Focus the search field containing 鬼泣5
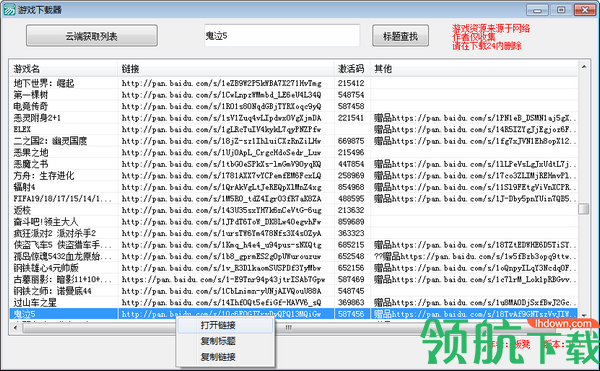This screenshot has height=371, width=600. click(x=282, y=36)
